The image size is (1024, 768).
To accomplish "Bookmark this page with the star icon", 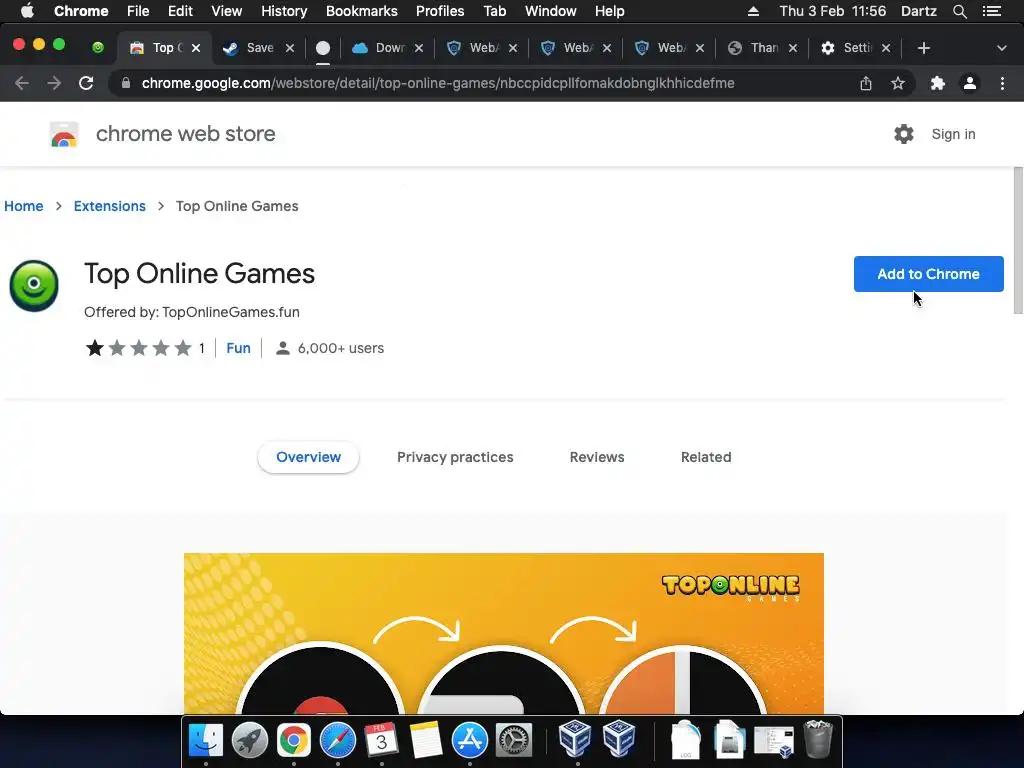I will pyautogui.click(x=898, y=83).
